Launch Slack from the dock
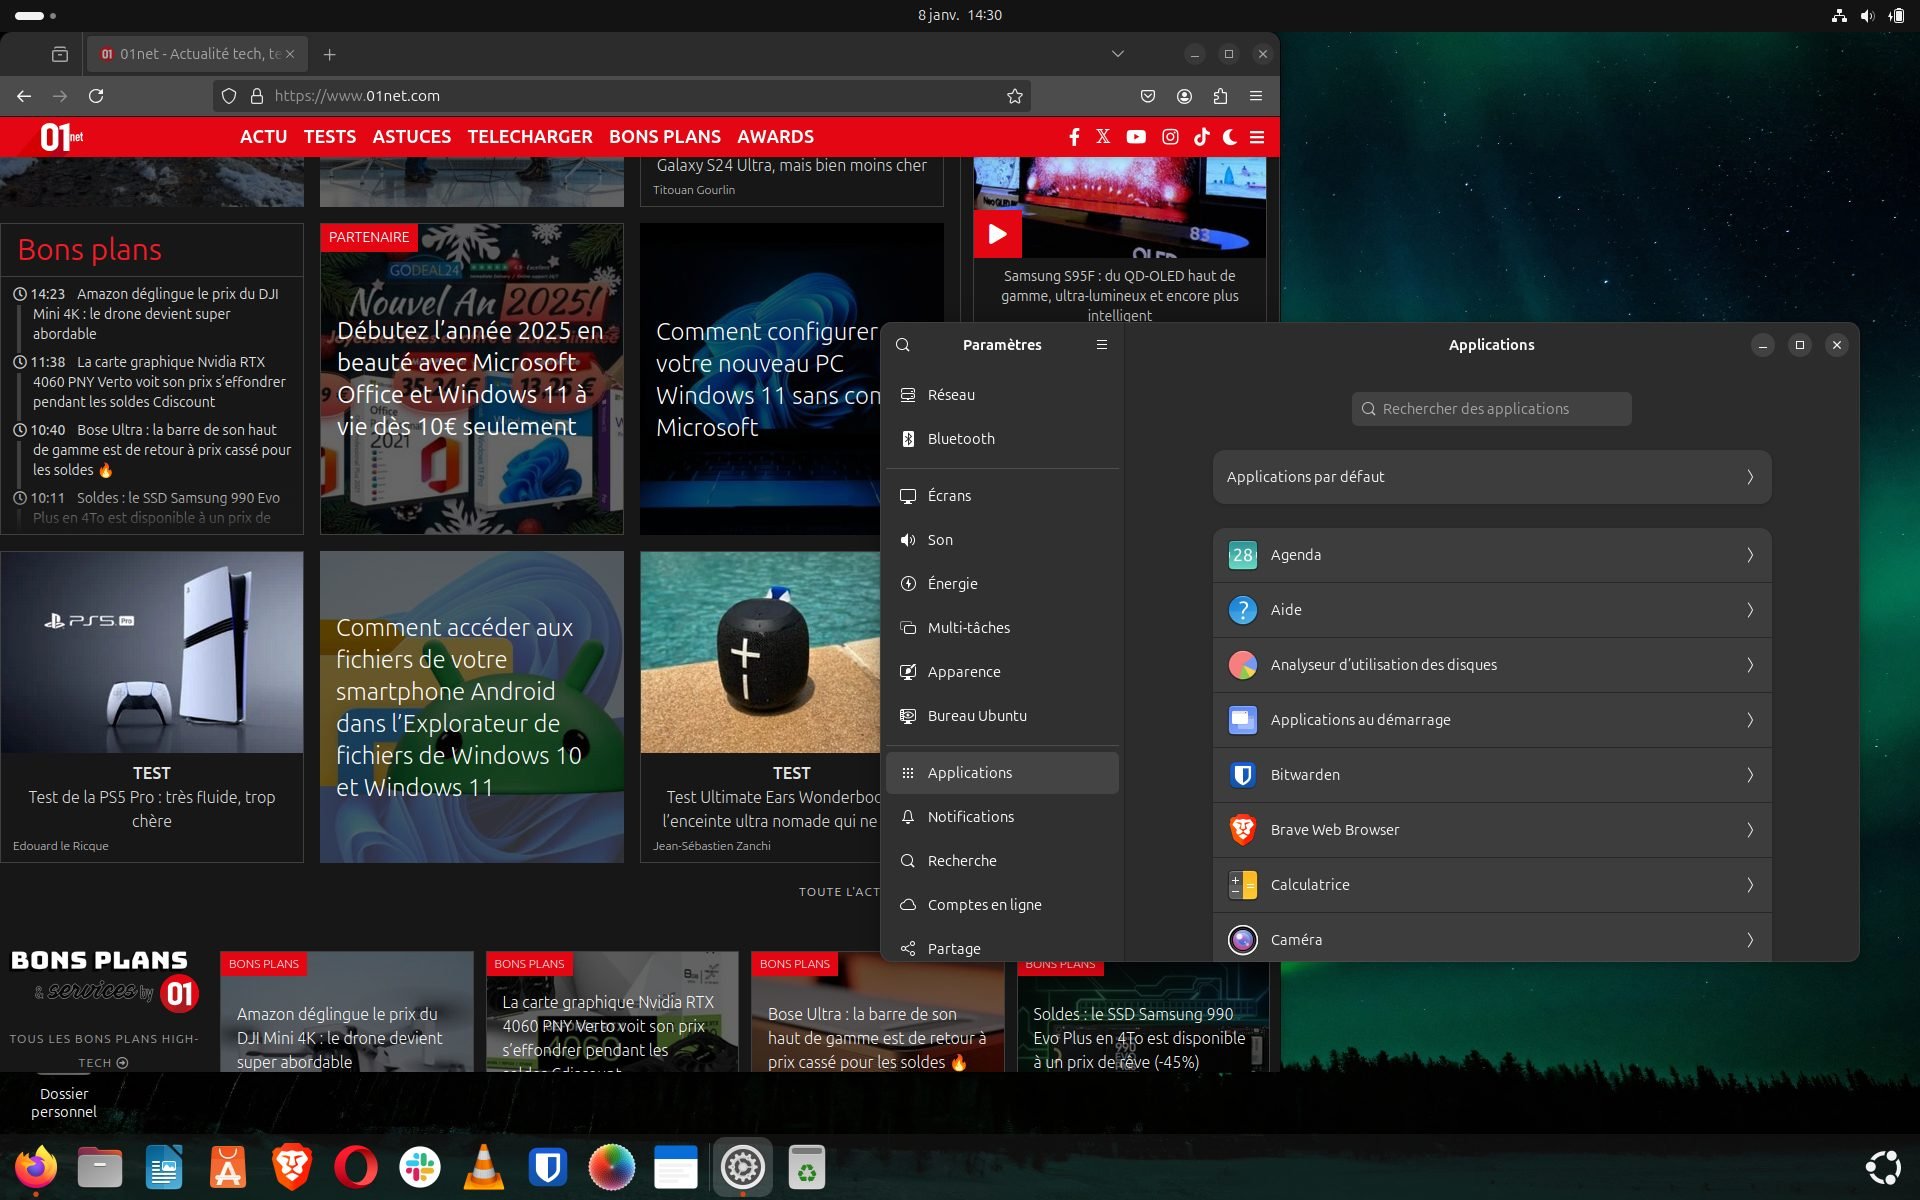 tap(420, 1167)
